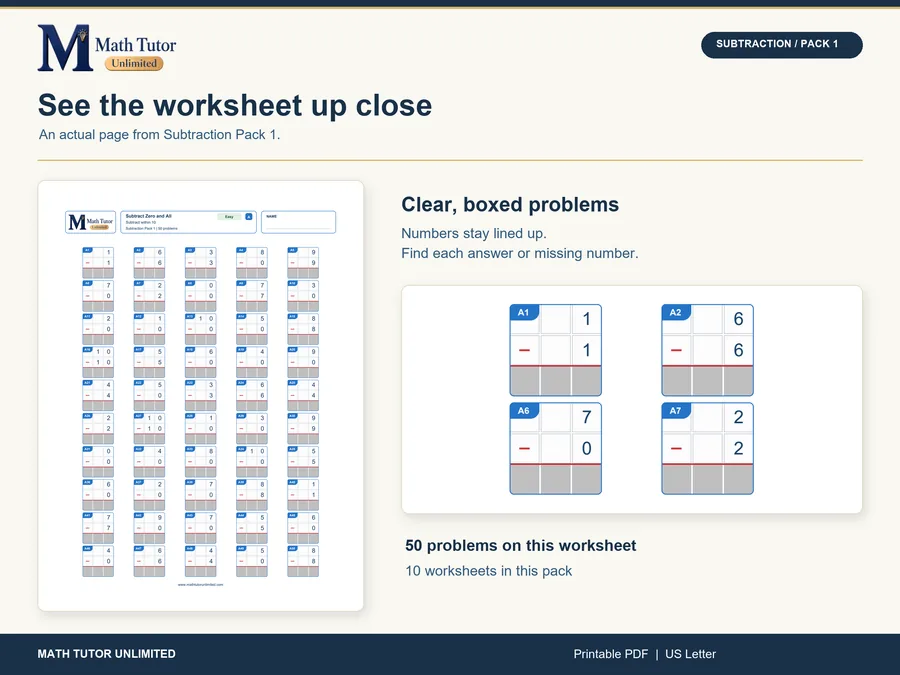Click the red minus sign in problem A6
The height and width of the screenshot is (675, 900).
pyautogui.click(x=524, y=448)
